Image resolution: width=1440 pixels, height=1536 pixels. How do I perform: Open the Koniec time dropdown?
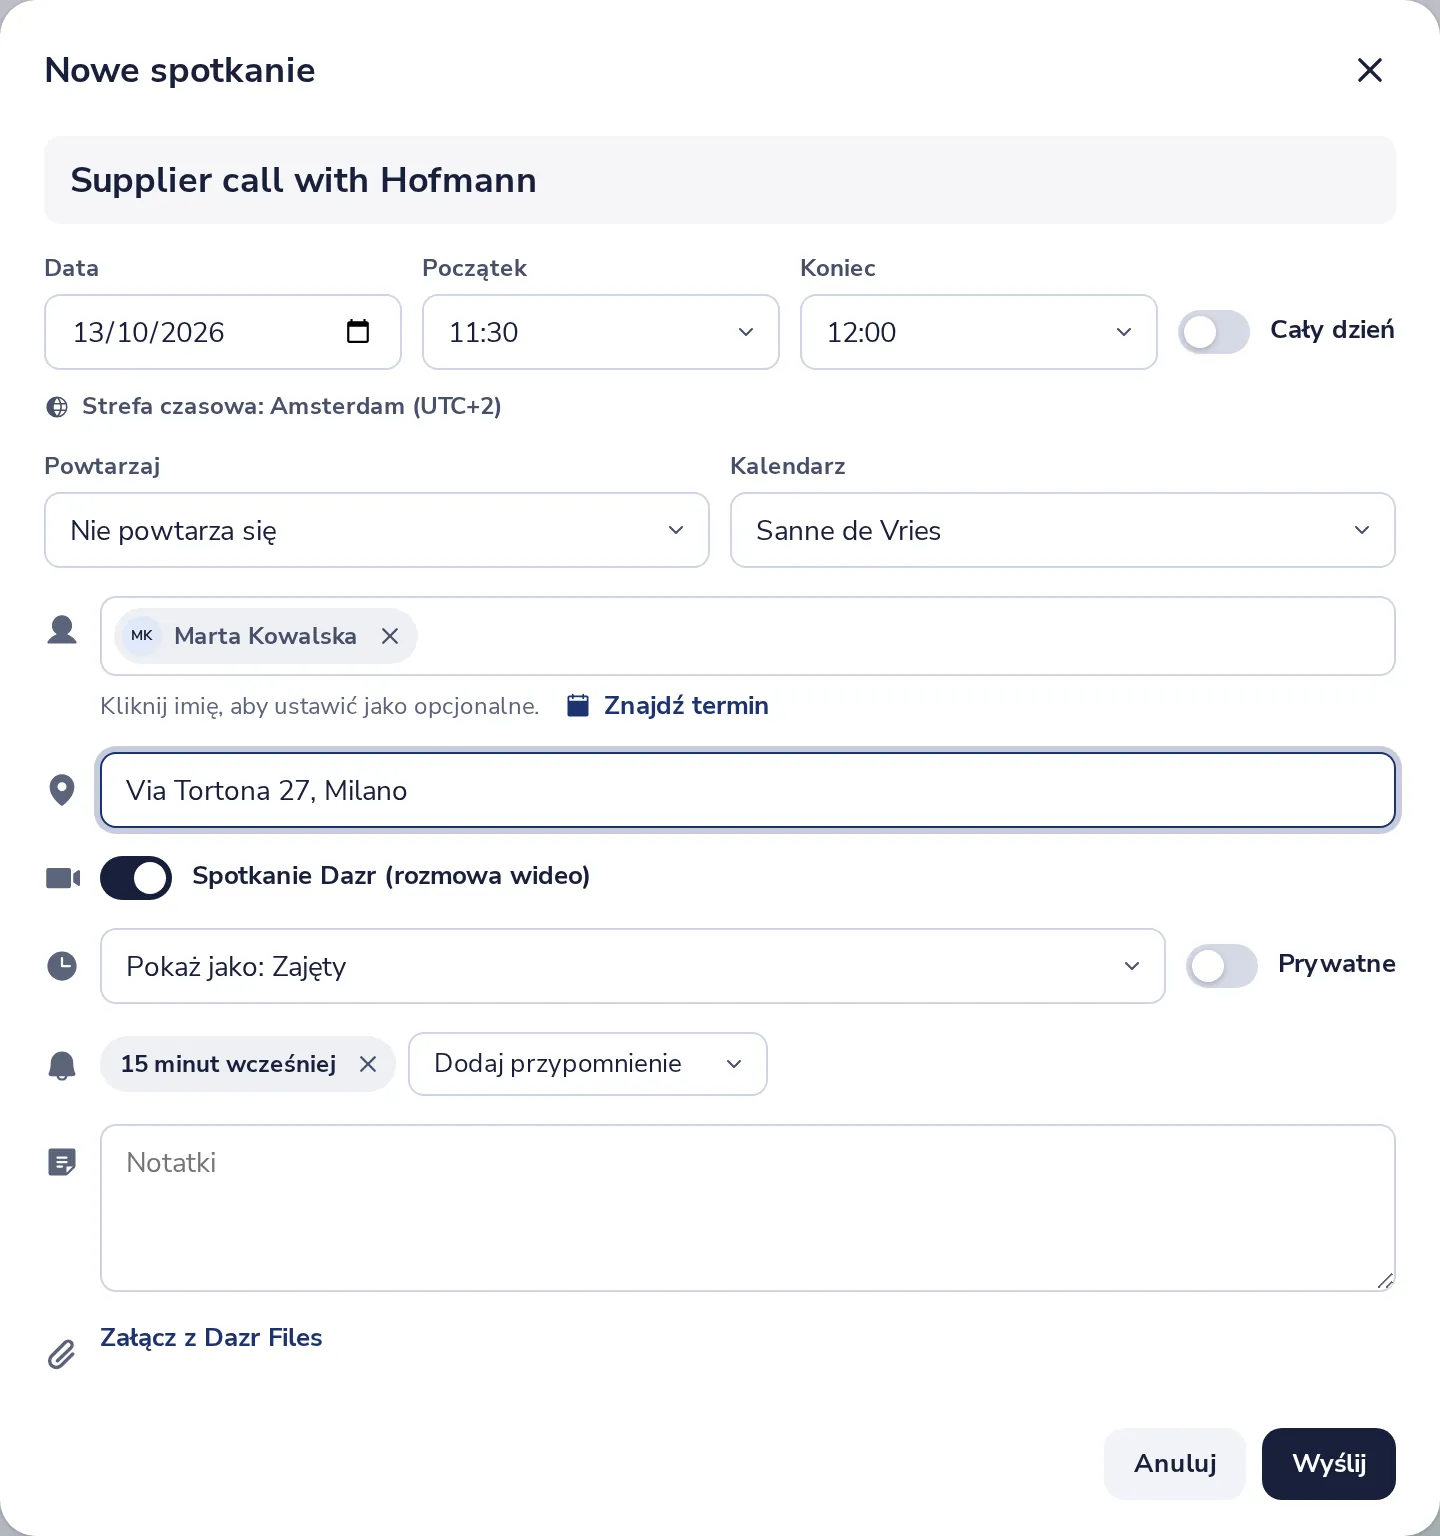979,332
